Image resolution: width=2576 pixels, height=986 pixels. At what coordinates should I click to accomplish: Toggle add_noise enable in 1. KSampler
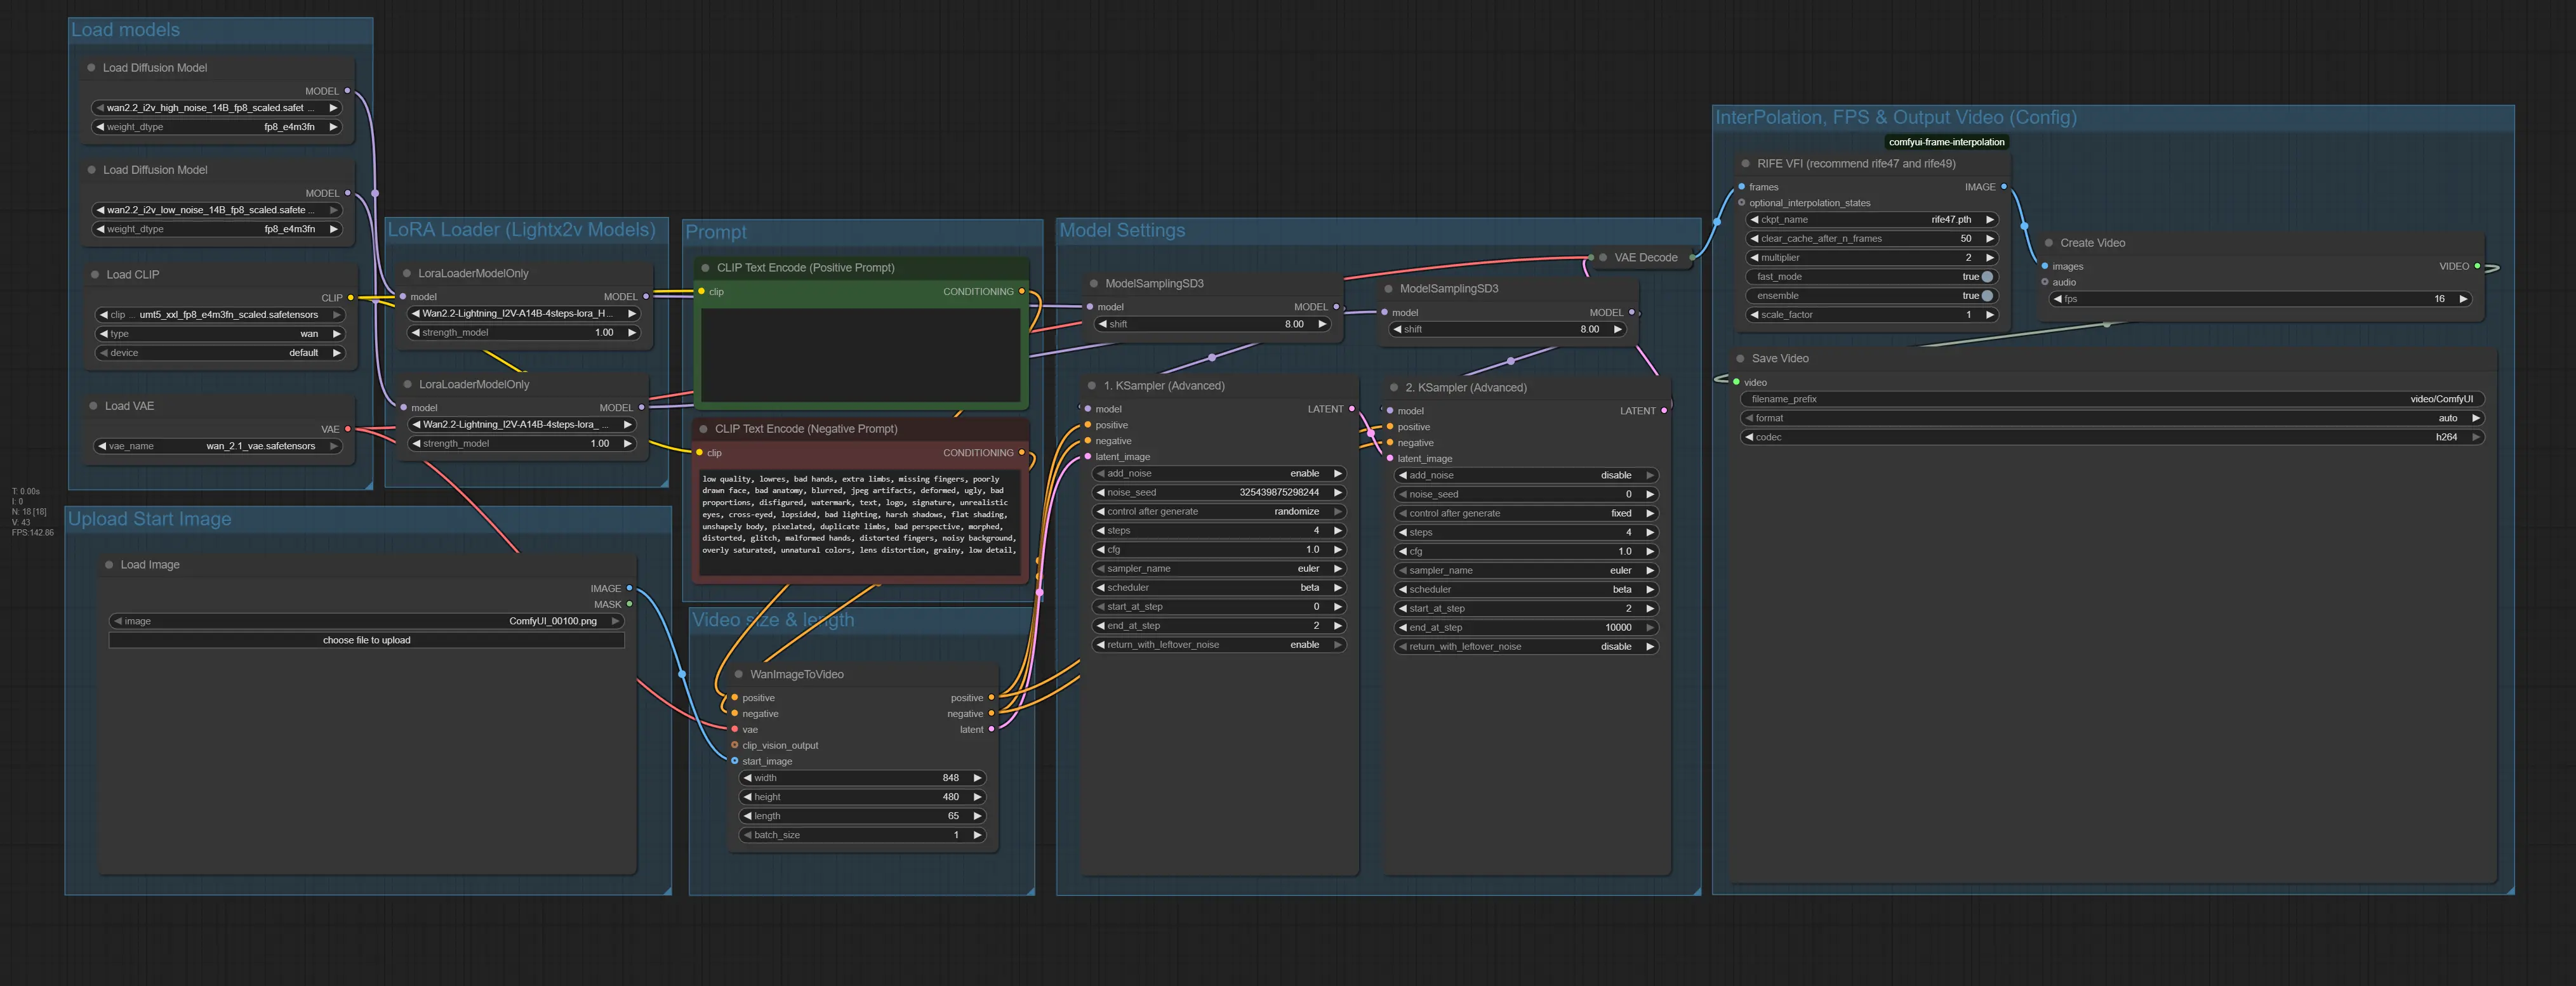1218,474
